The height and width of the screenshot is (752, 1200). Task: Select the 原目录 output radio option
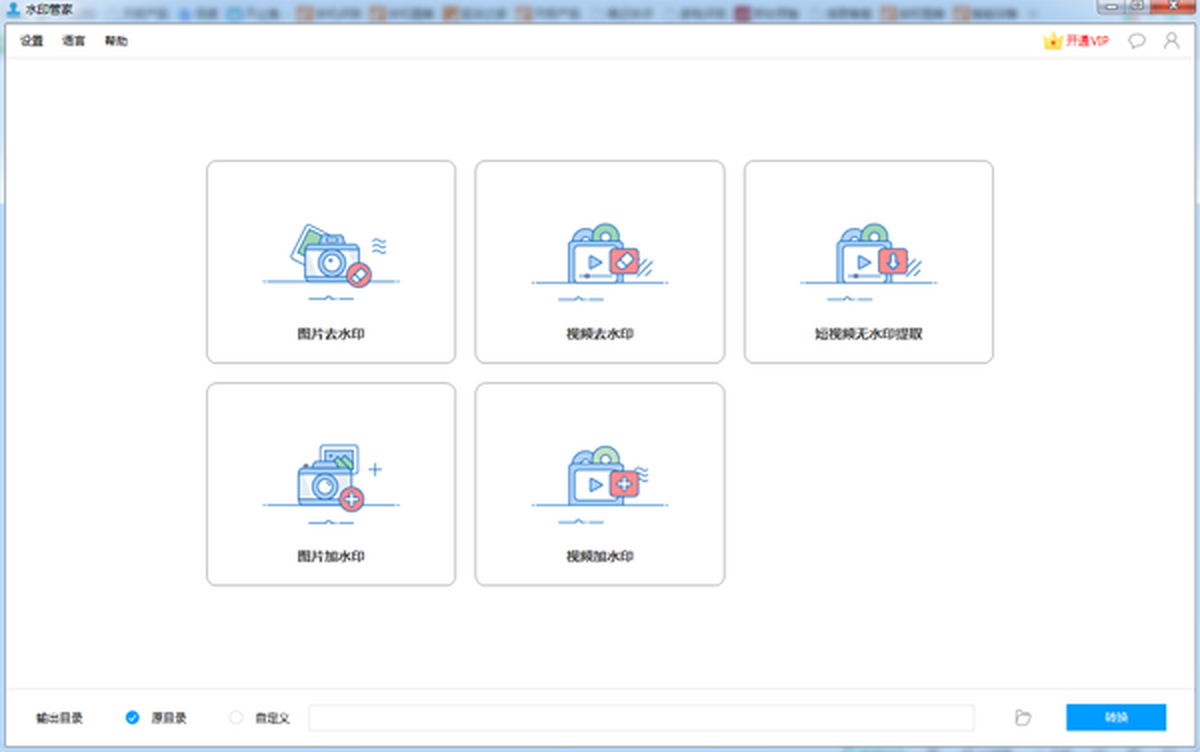(x=133, y=717)
